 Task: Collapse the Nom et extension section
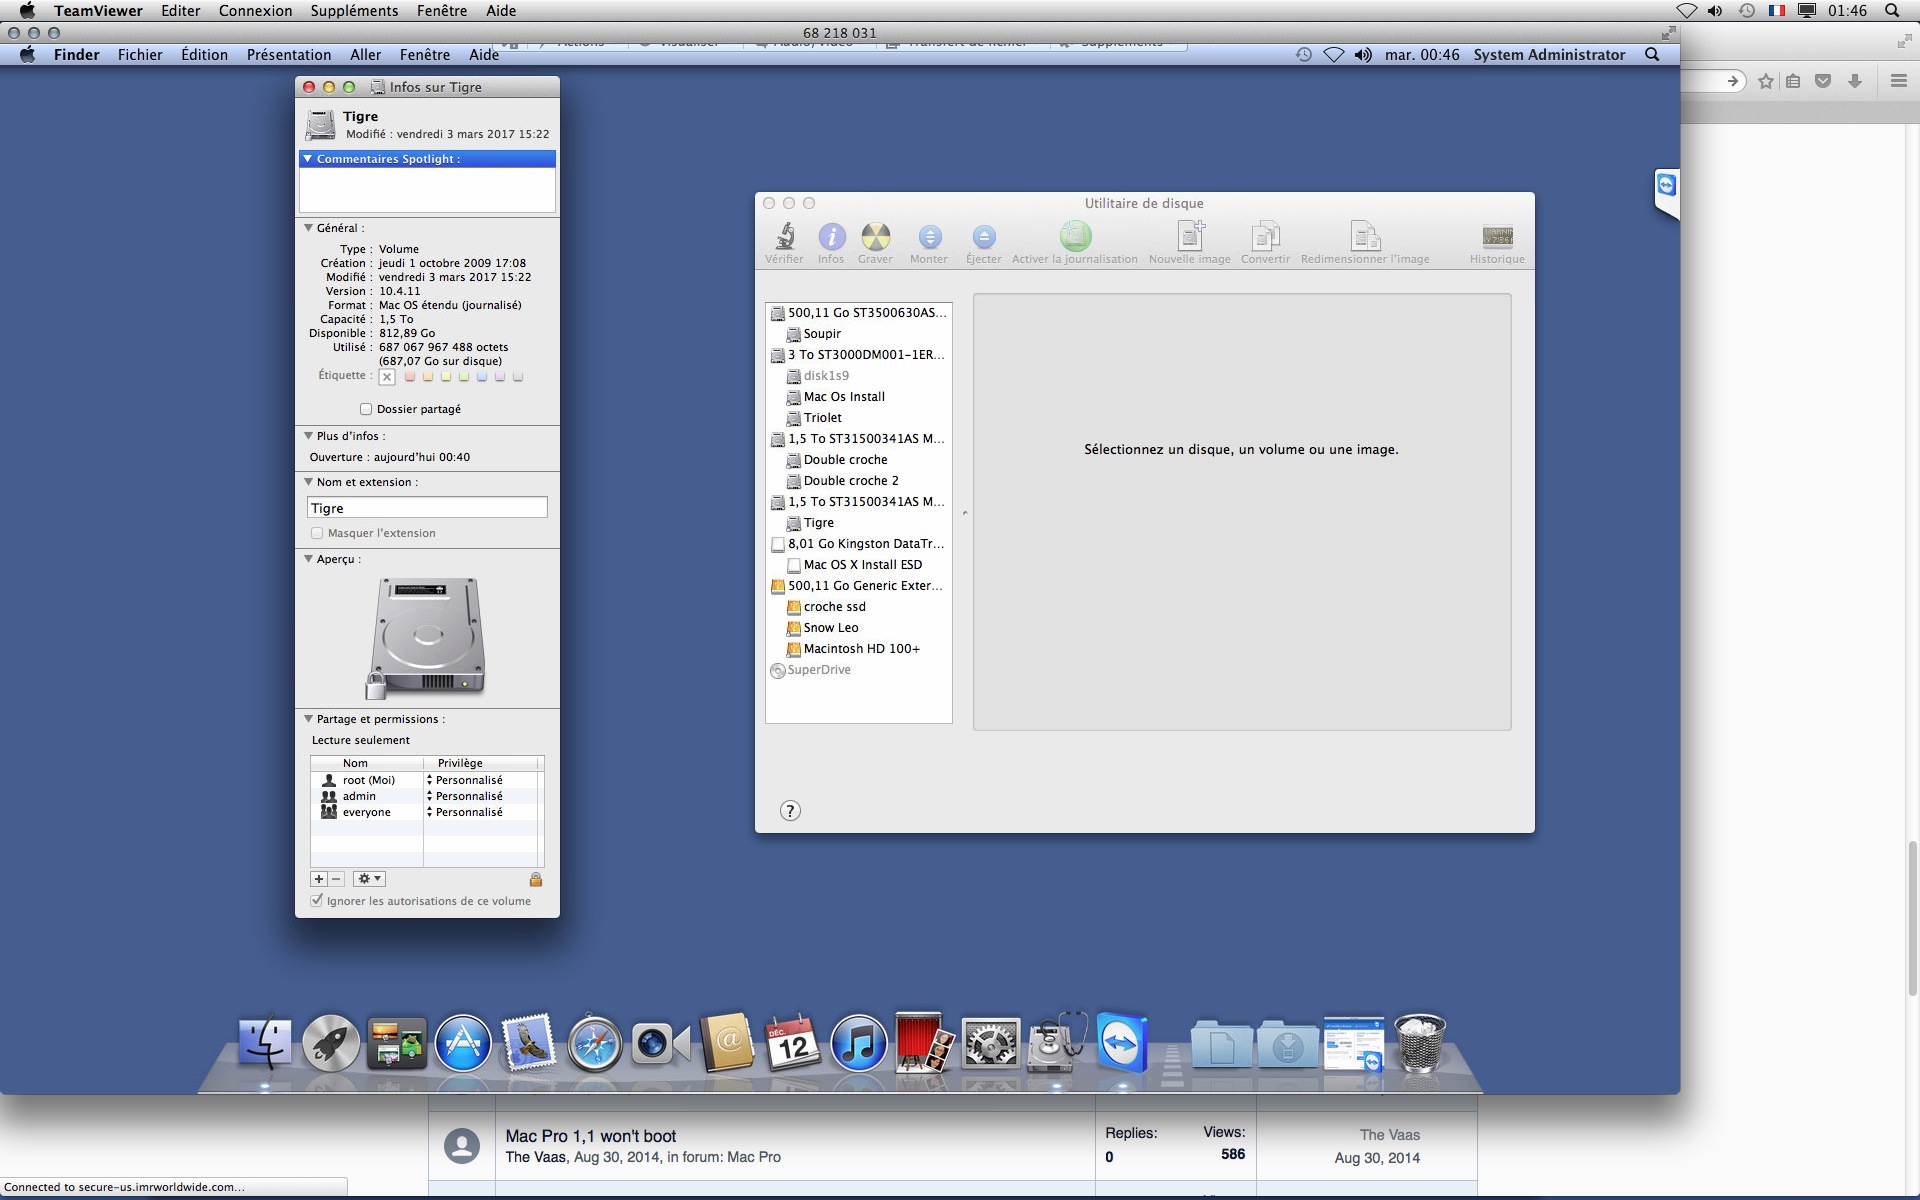(308, 482)
